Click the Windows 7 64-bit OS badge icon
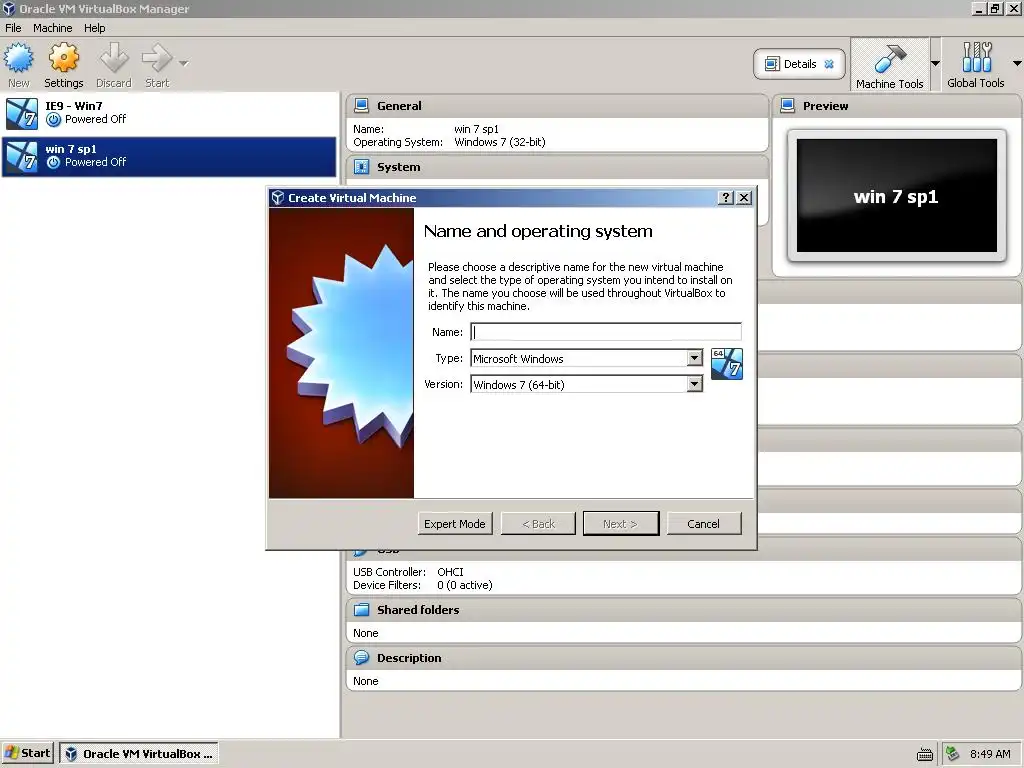Screen dimensions: 1024x768 tap(727, 364)
